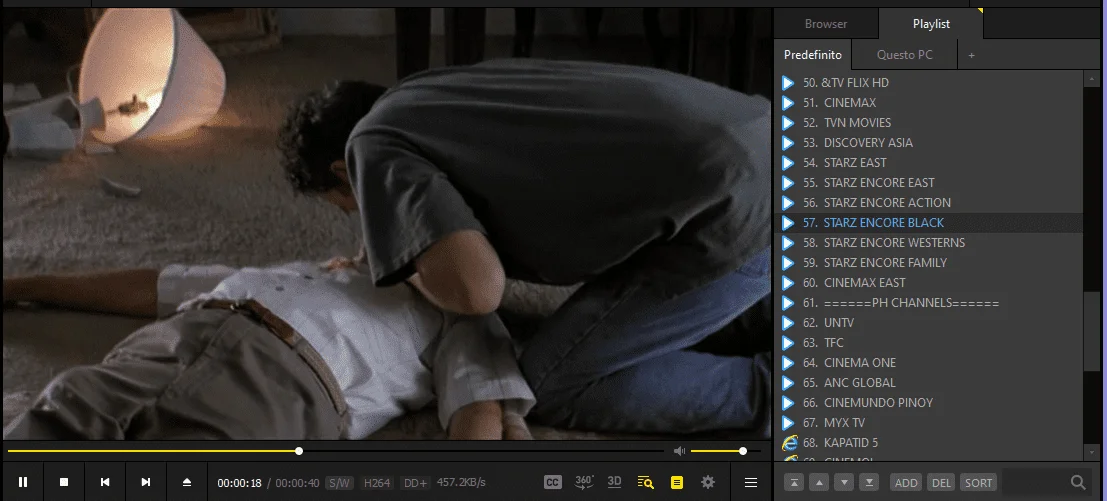
Task: Move selected playlist item down
Action: 844,483
